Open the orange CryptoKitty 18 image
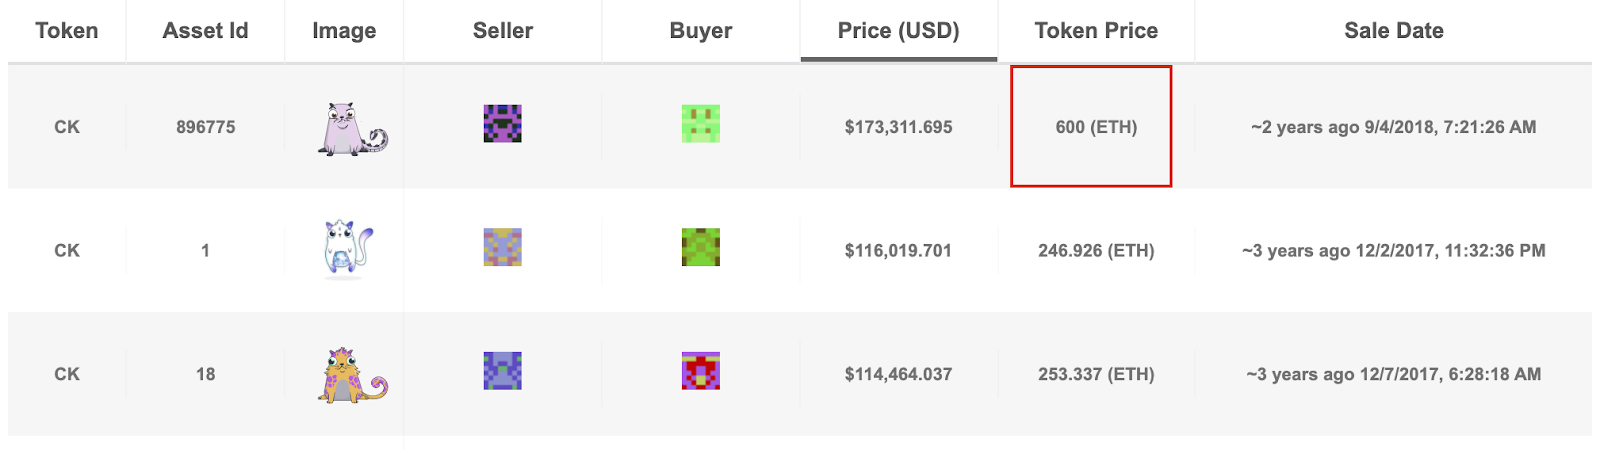Screen dimensions: 1600x450 point(352,375)
